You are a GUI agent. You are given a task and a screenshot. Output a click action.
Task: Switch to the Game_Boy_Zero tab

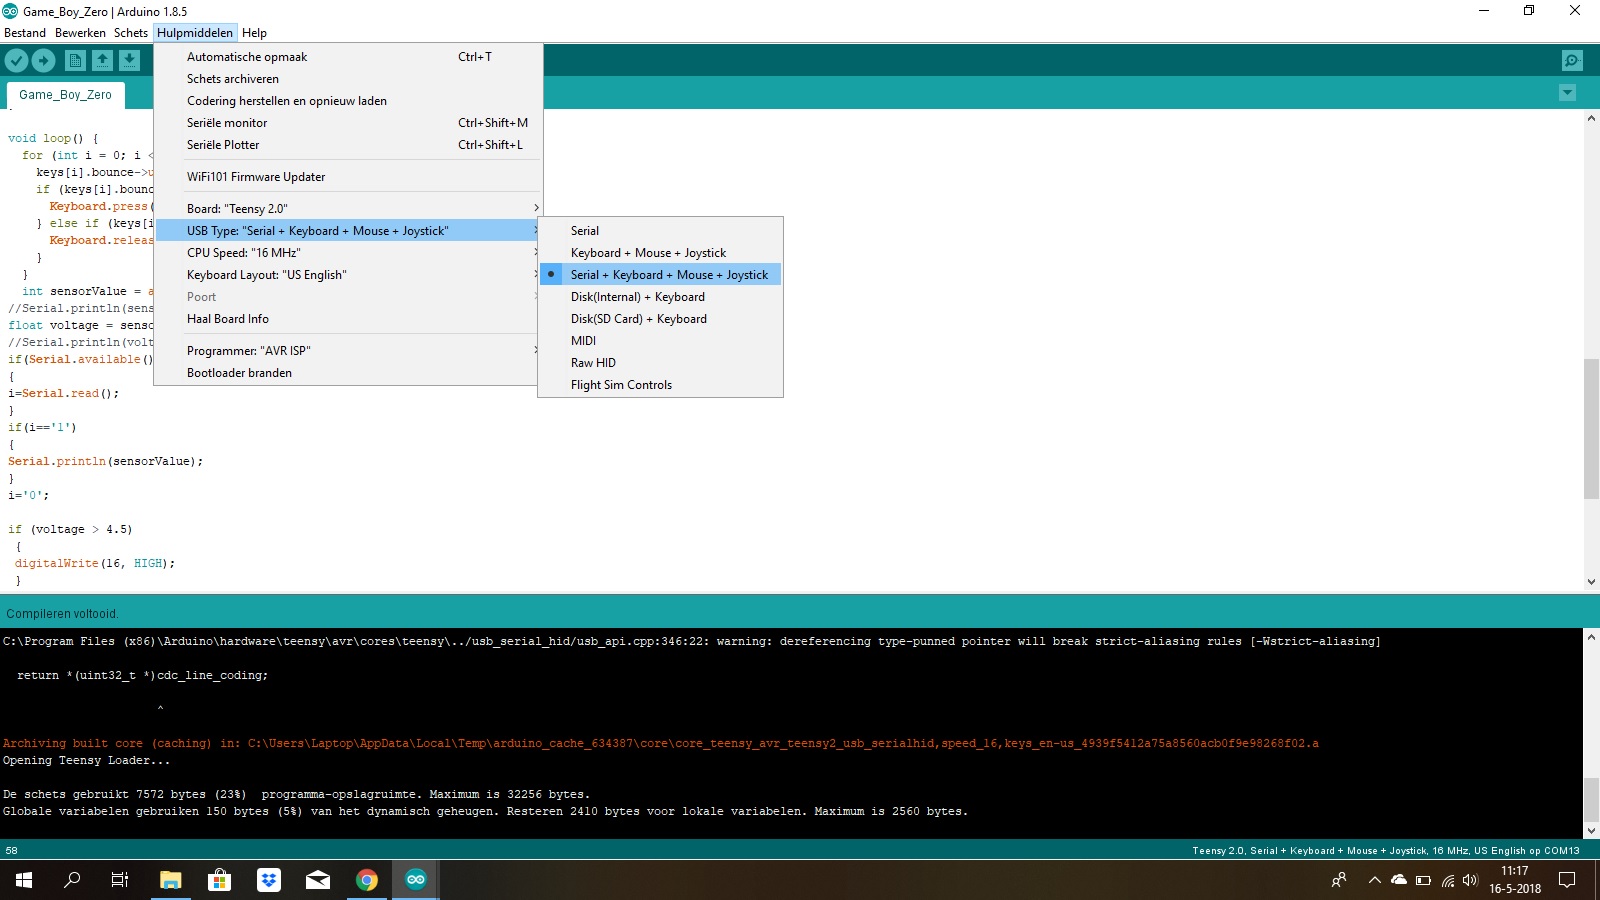pos(66,95)
